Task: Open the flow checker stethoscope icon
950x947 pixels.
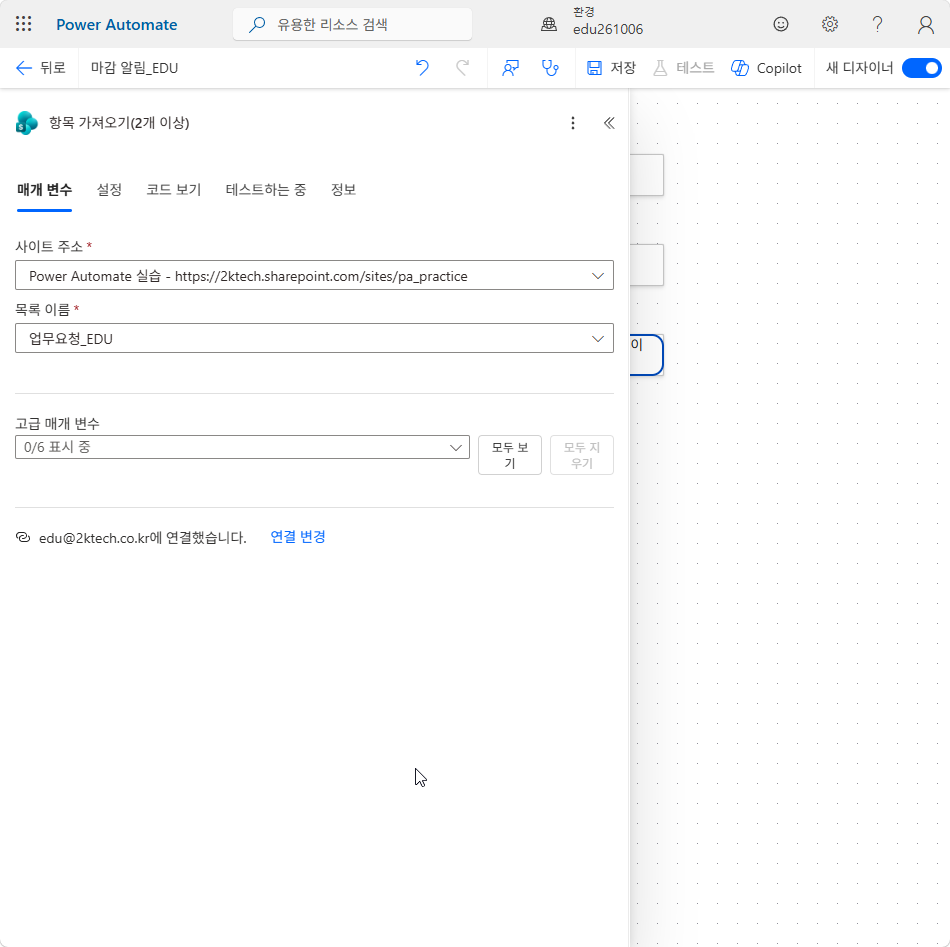Action: tap(550, 68)
